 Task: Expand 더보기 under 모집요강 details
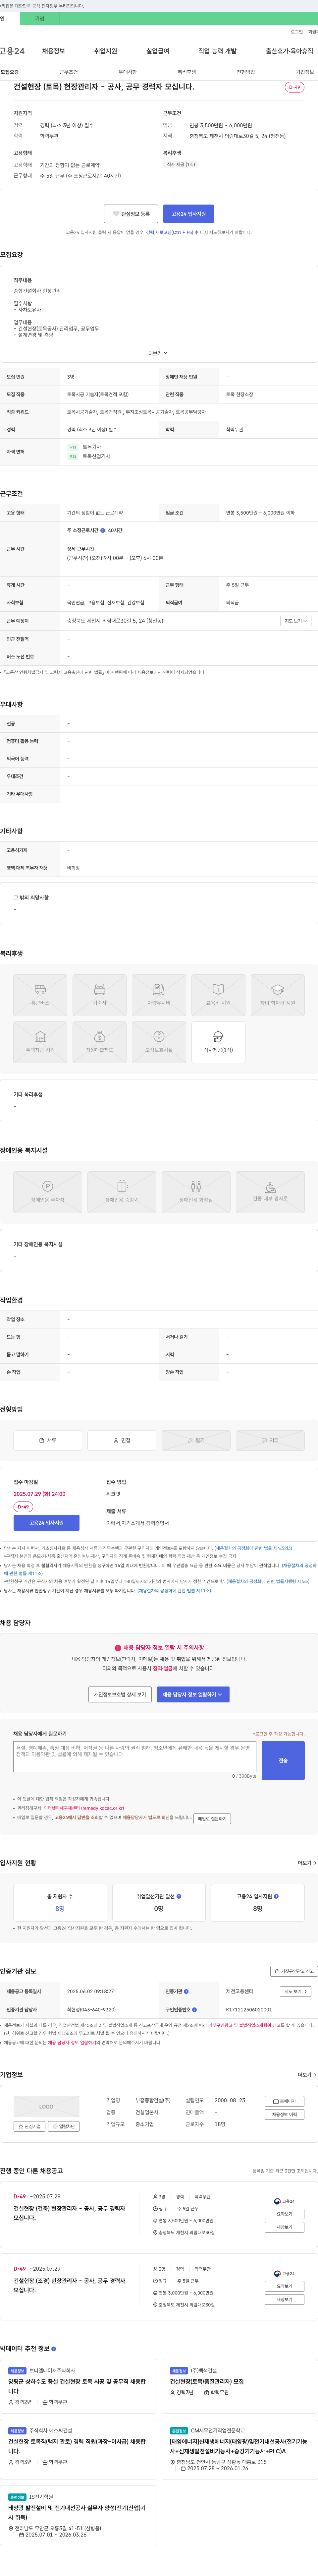click(x=158, y=353)
